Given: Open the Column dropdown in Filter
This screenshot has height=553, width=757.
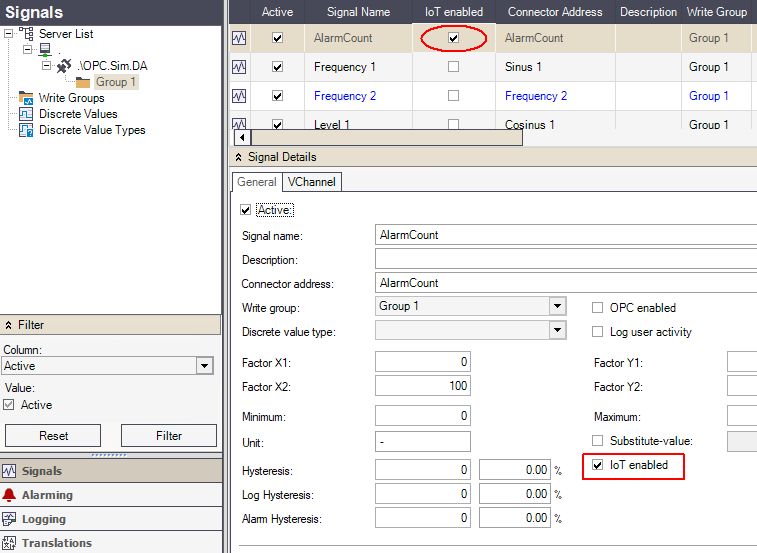Looking at the screenshot, I should [x=205, y=366].
